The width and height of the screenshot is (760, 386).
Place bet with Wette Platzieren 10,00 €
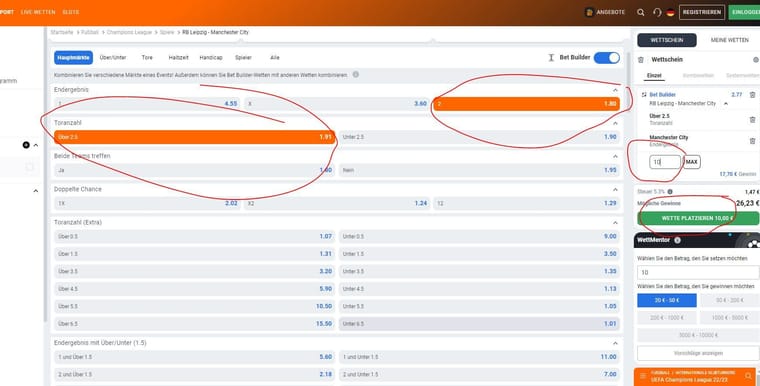coord(698,218)
